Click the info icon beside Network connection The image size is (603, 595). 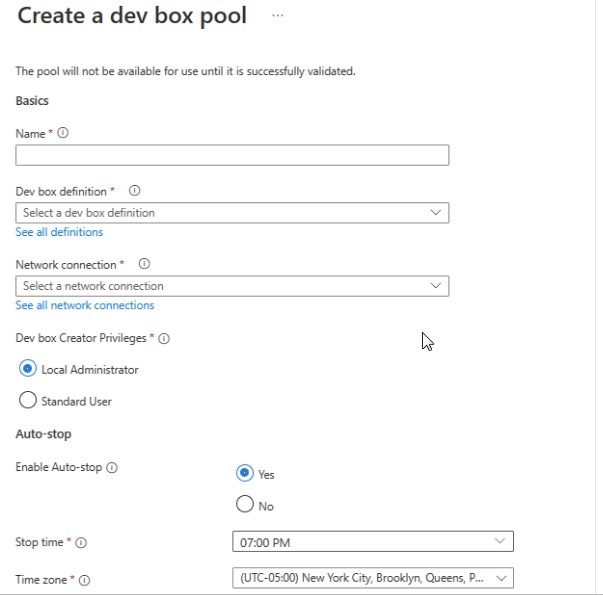tap(144, 264)
